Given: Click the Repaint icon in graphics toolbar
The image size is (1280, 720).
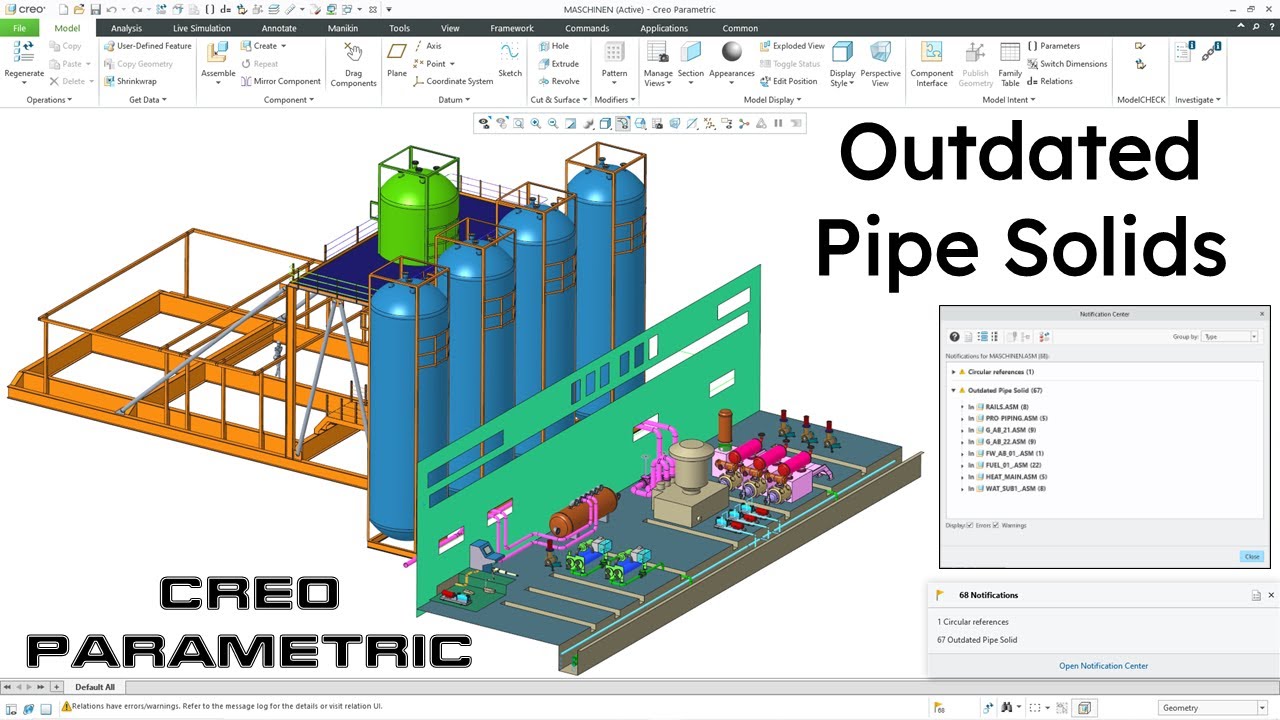Looking at the screenshot, I should point(570,123).
